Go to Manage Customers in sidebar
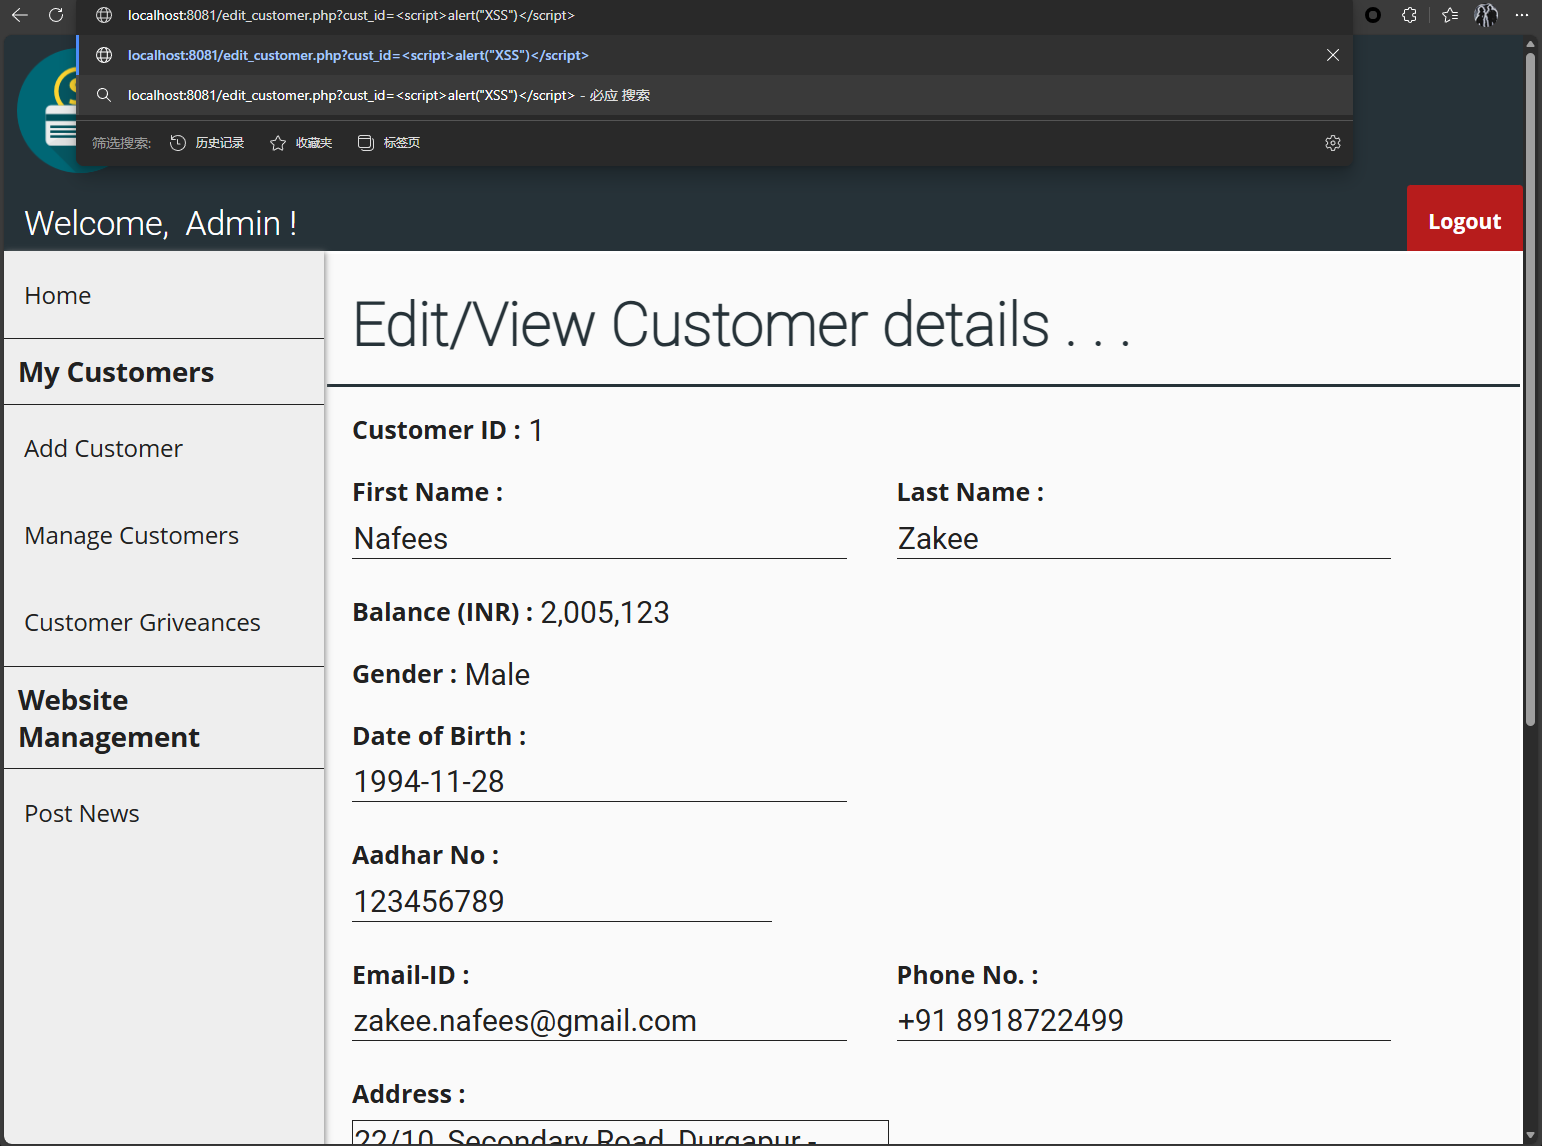Screen dimensions: 1542x1146 click(x=131, y=536)
